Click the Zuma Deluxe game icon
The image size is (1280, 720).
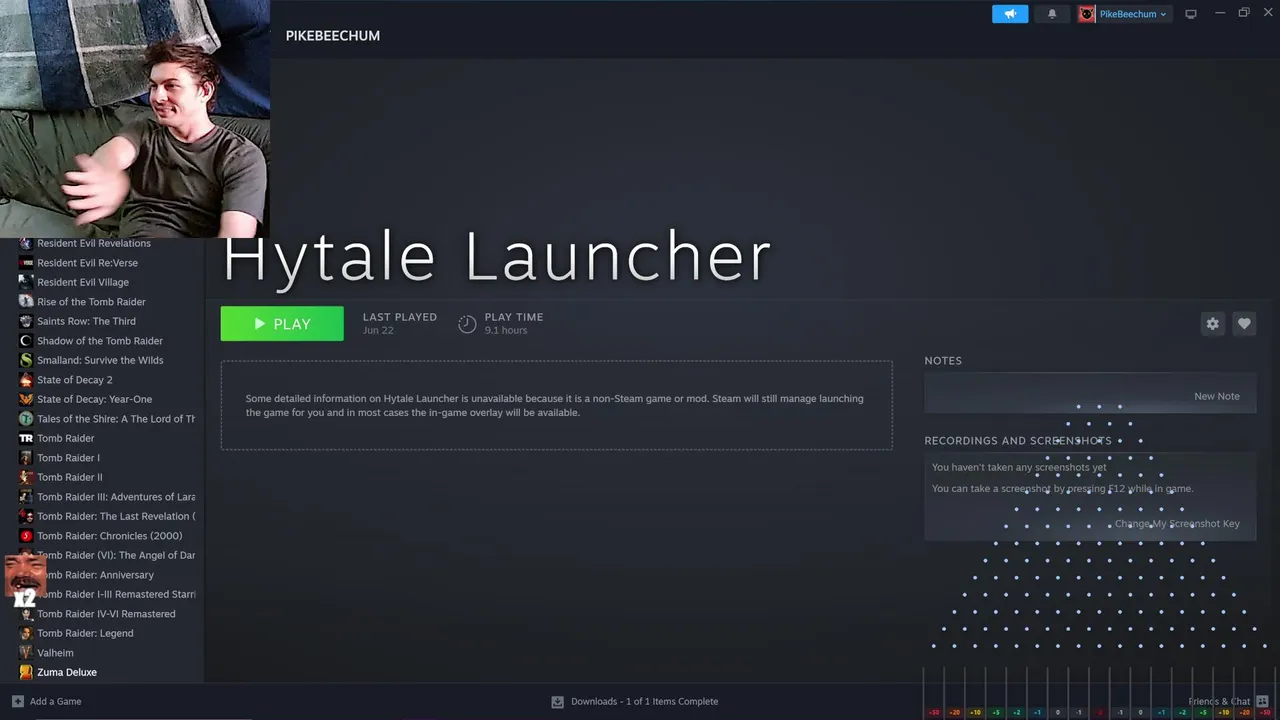(x=26, y=672)
